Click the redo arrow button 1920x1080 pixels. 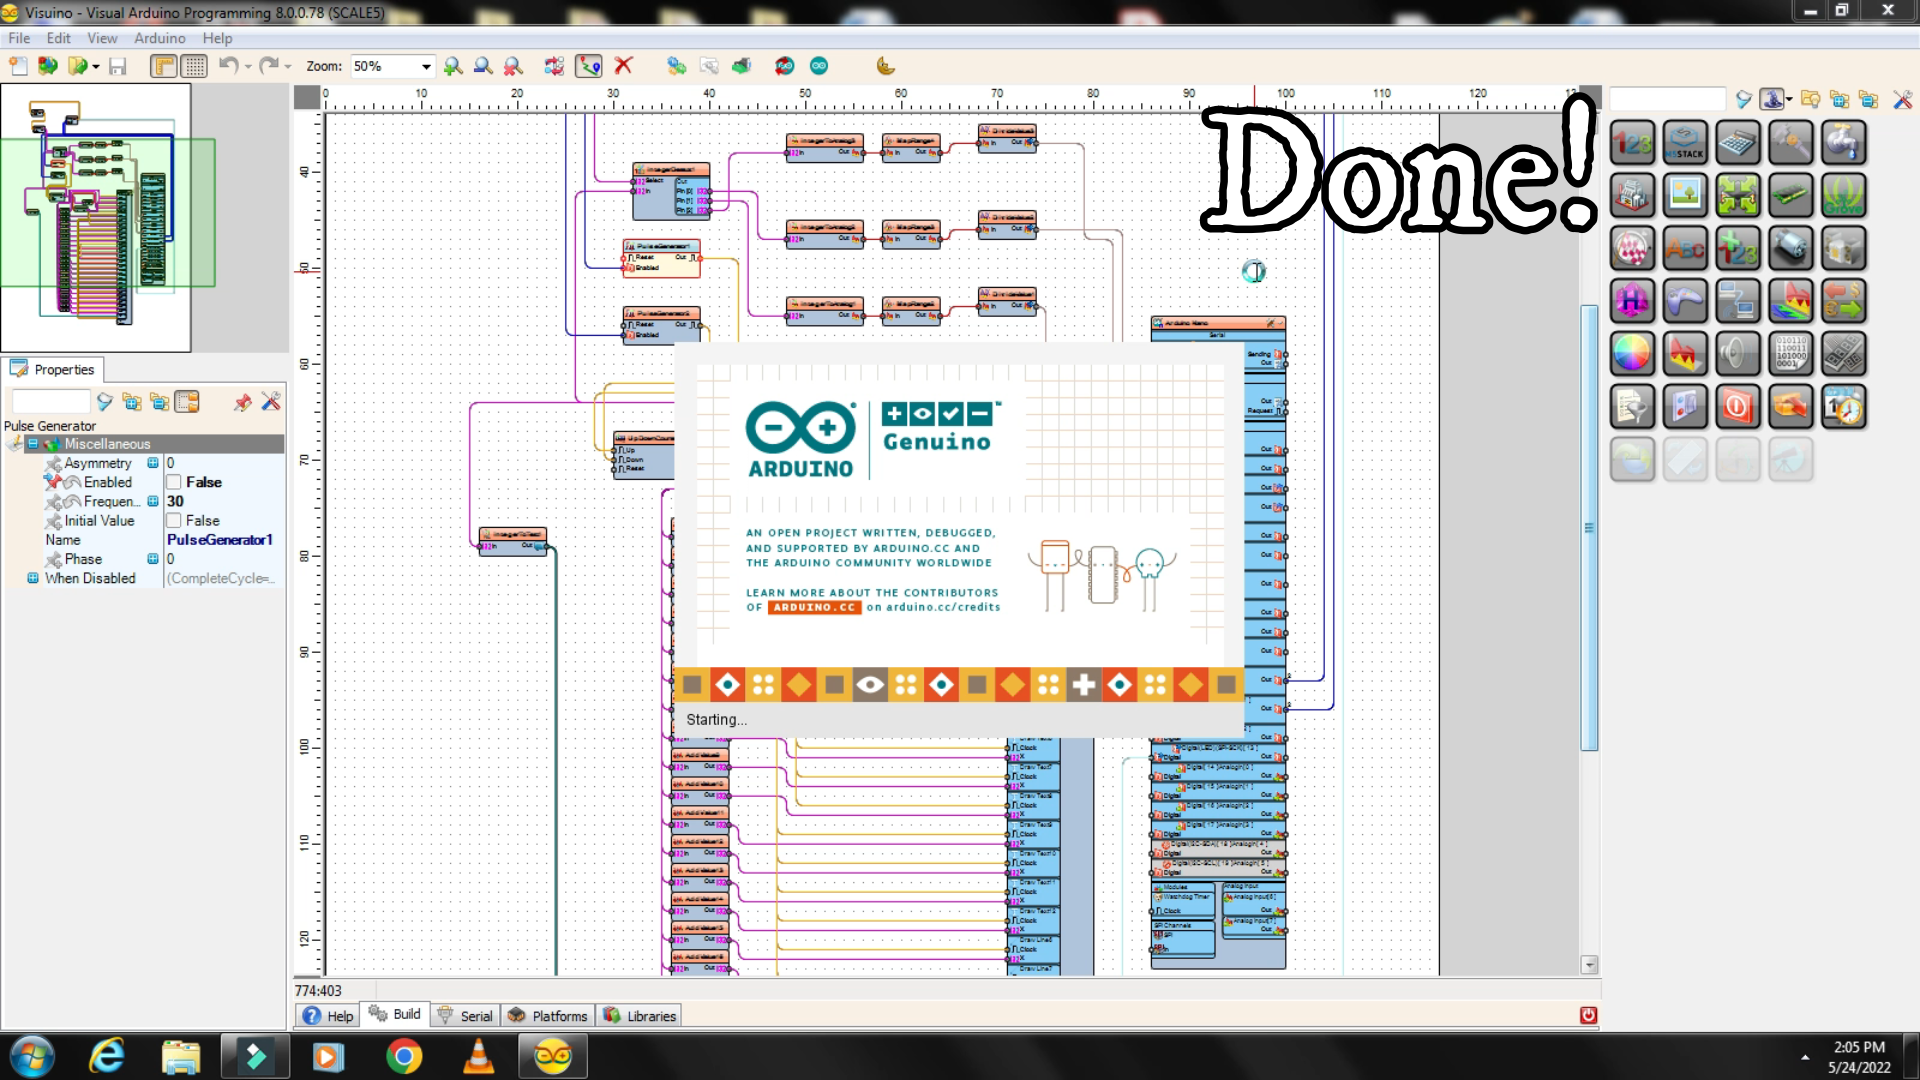(x=268, y=66)
